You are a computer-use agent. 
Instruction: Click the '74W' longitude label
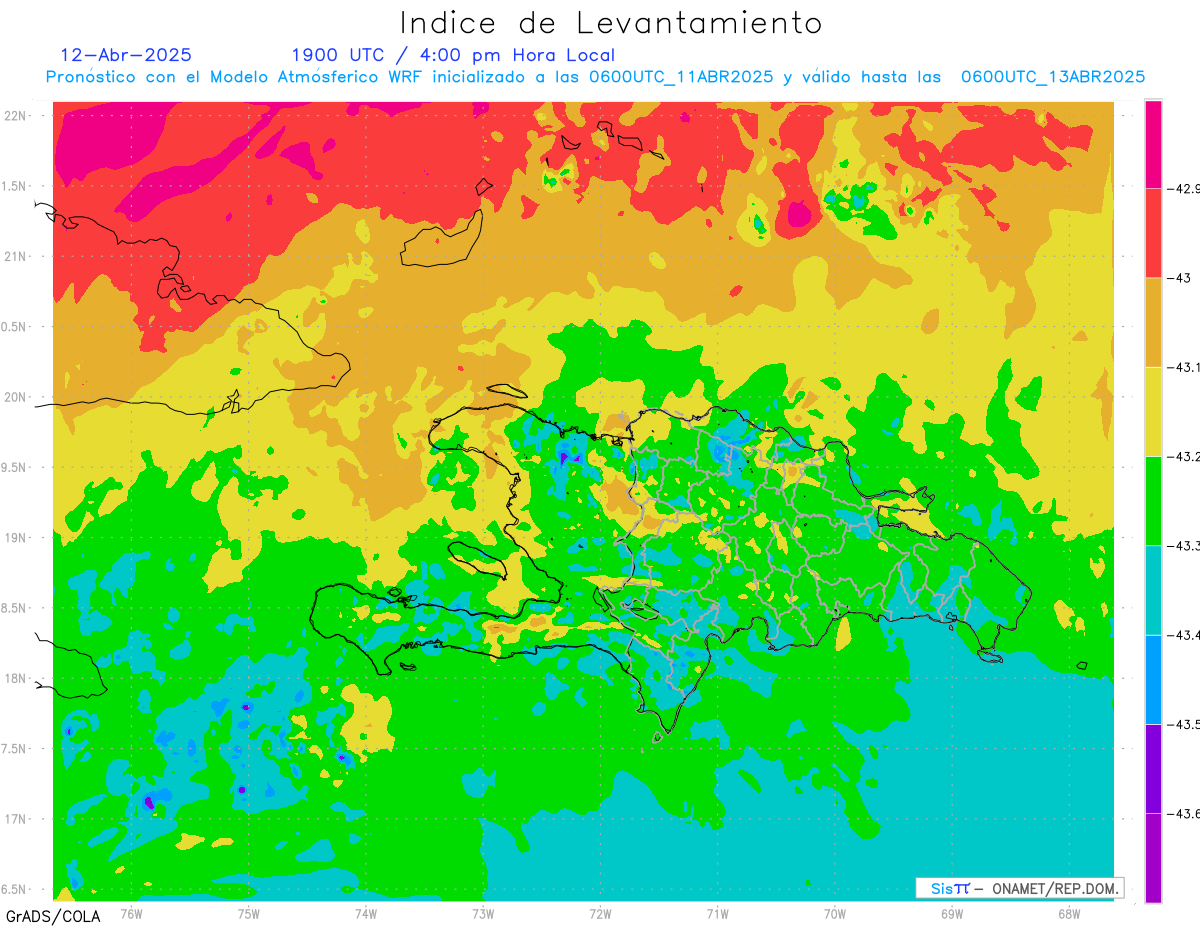(366, 913)
